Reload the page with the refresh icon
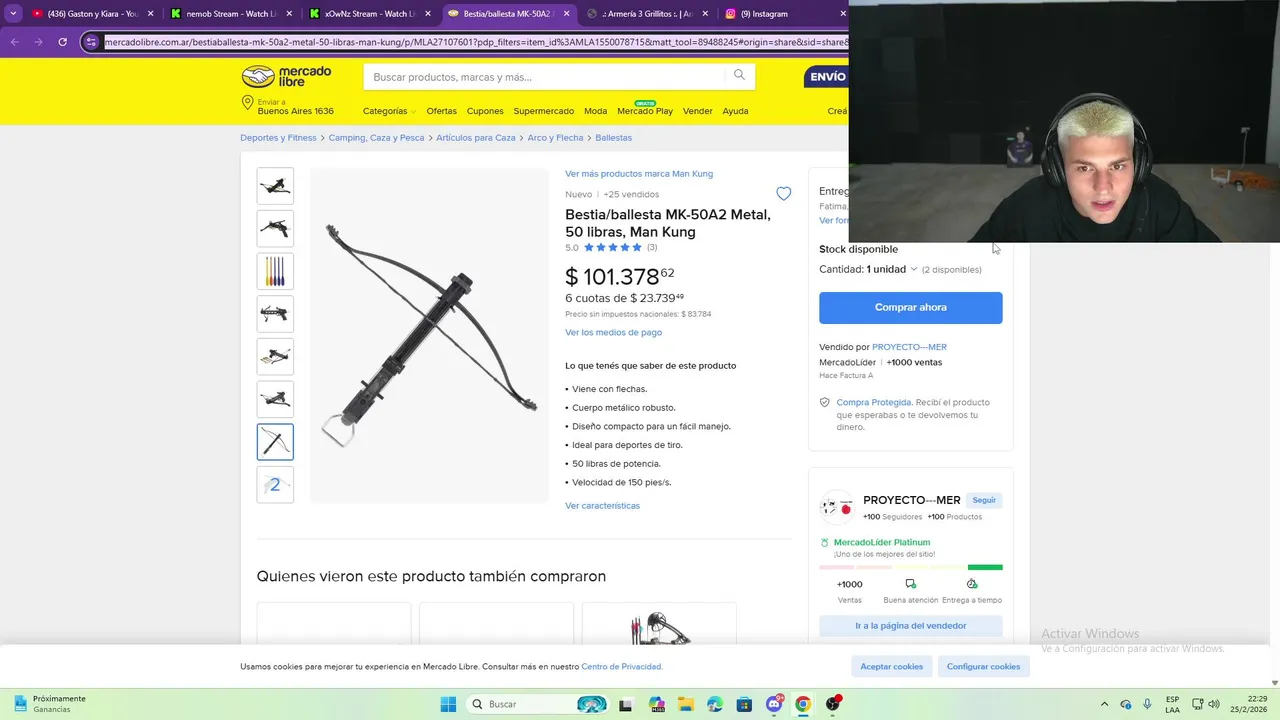1280x720 pixels. tap(62, 42)
